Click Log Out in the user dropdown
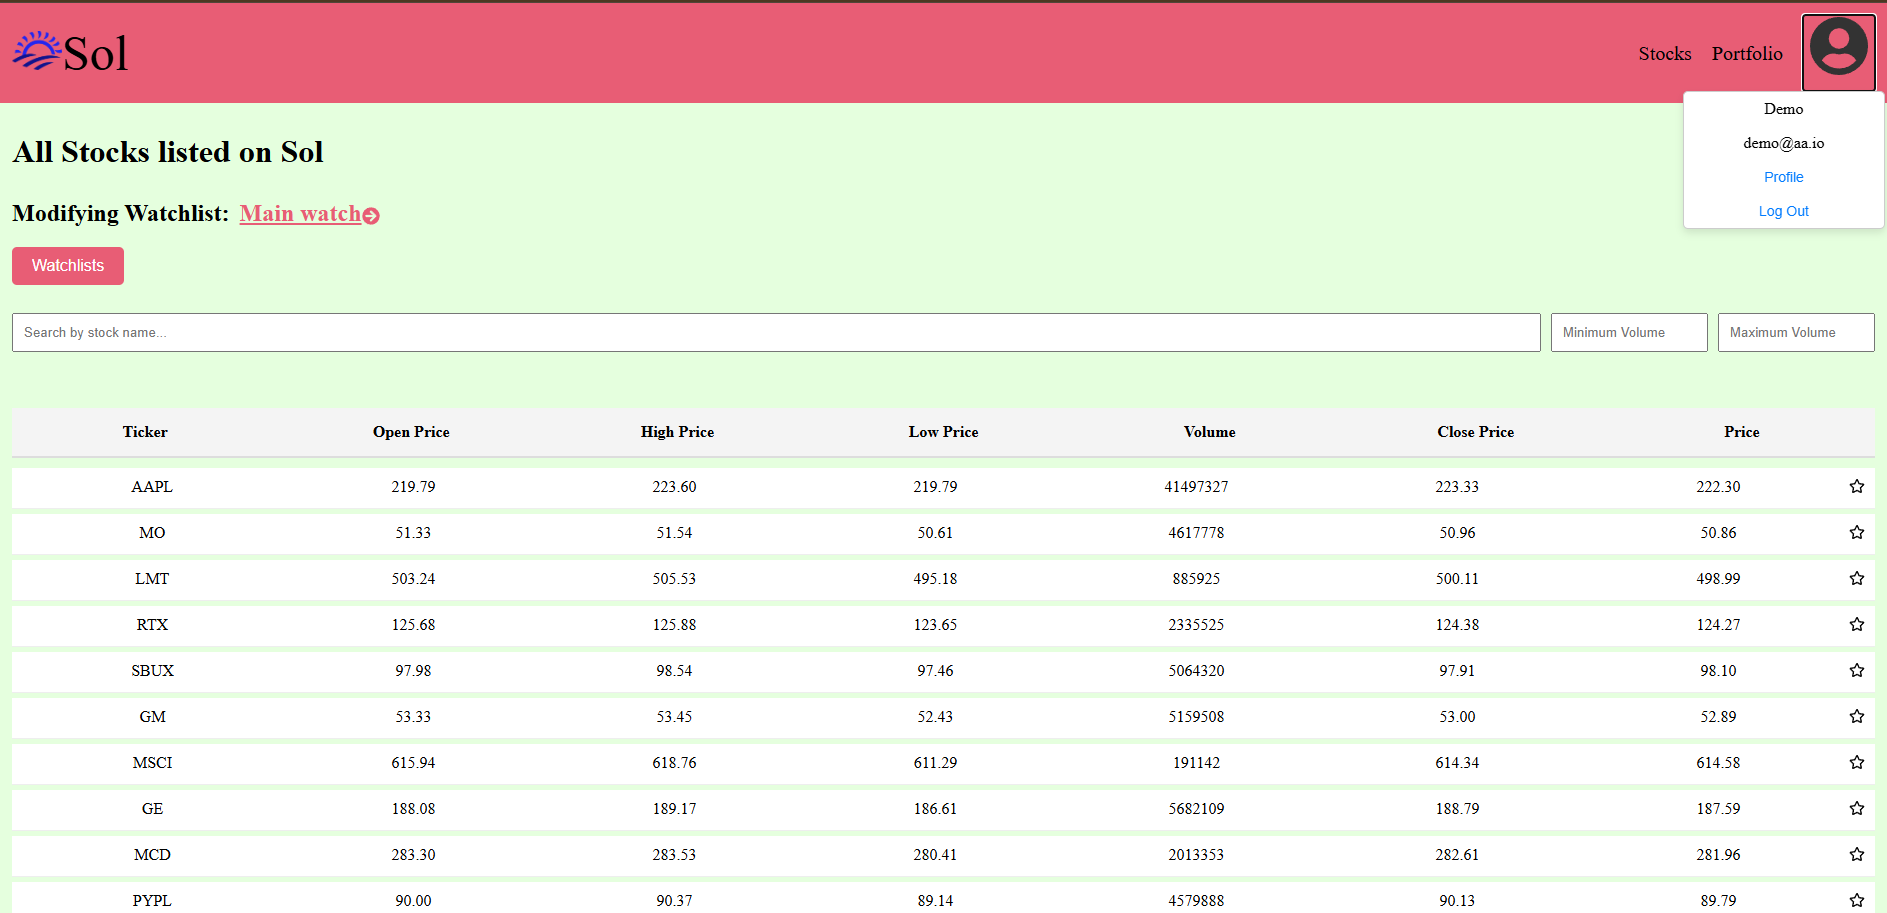1887x913 pixels. point(1783,211)
